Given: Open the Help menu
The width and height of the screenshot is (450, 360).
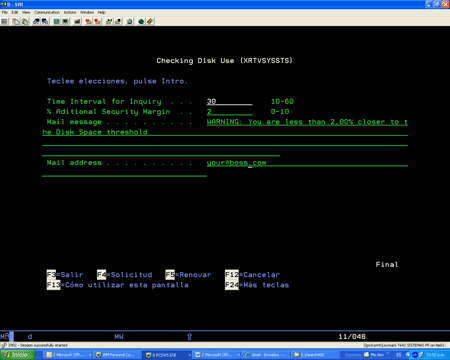Looking at the screenshot, I should 102,12.
